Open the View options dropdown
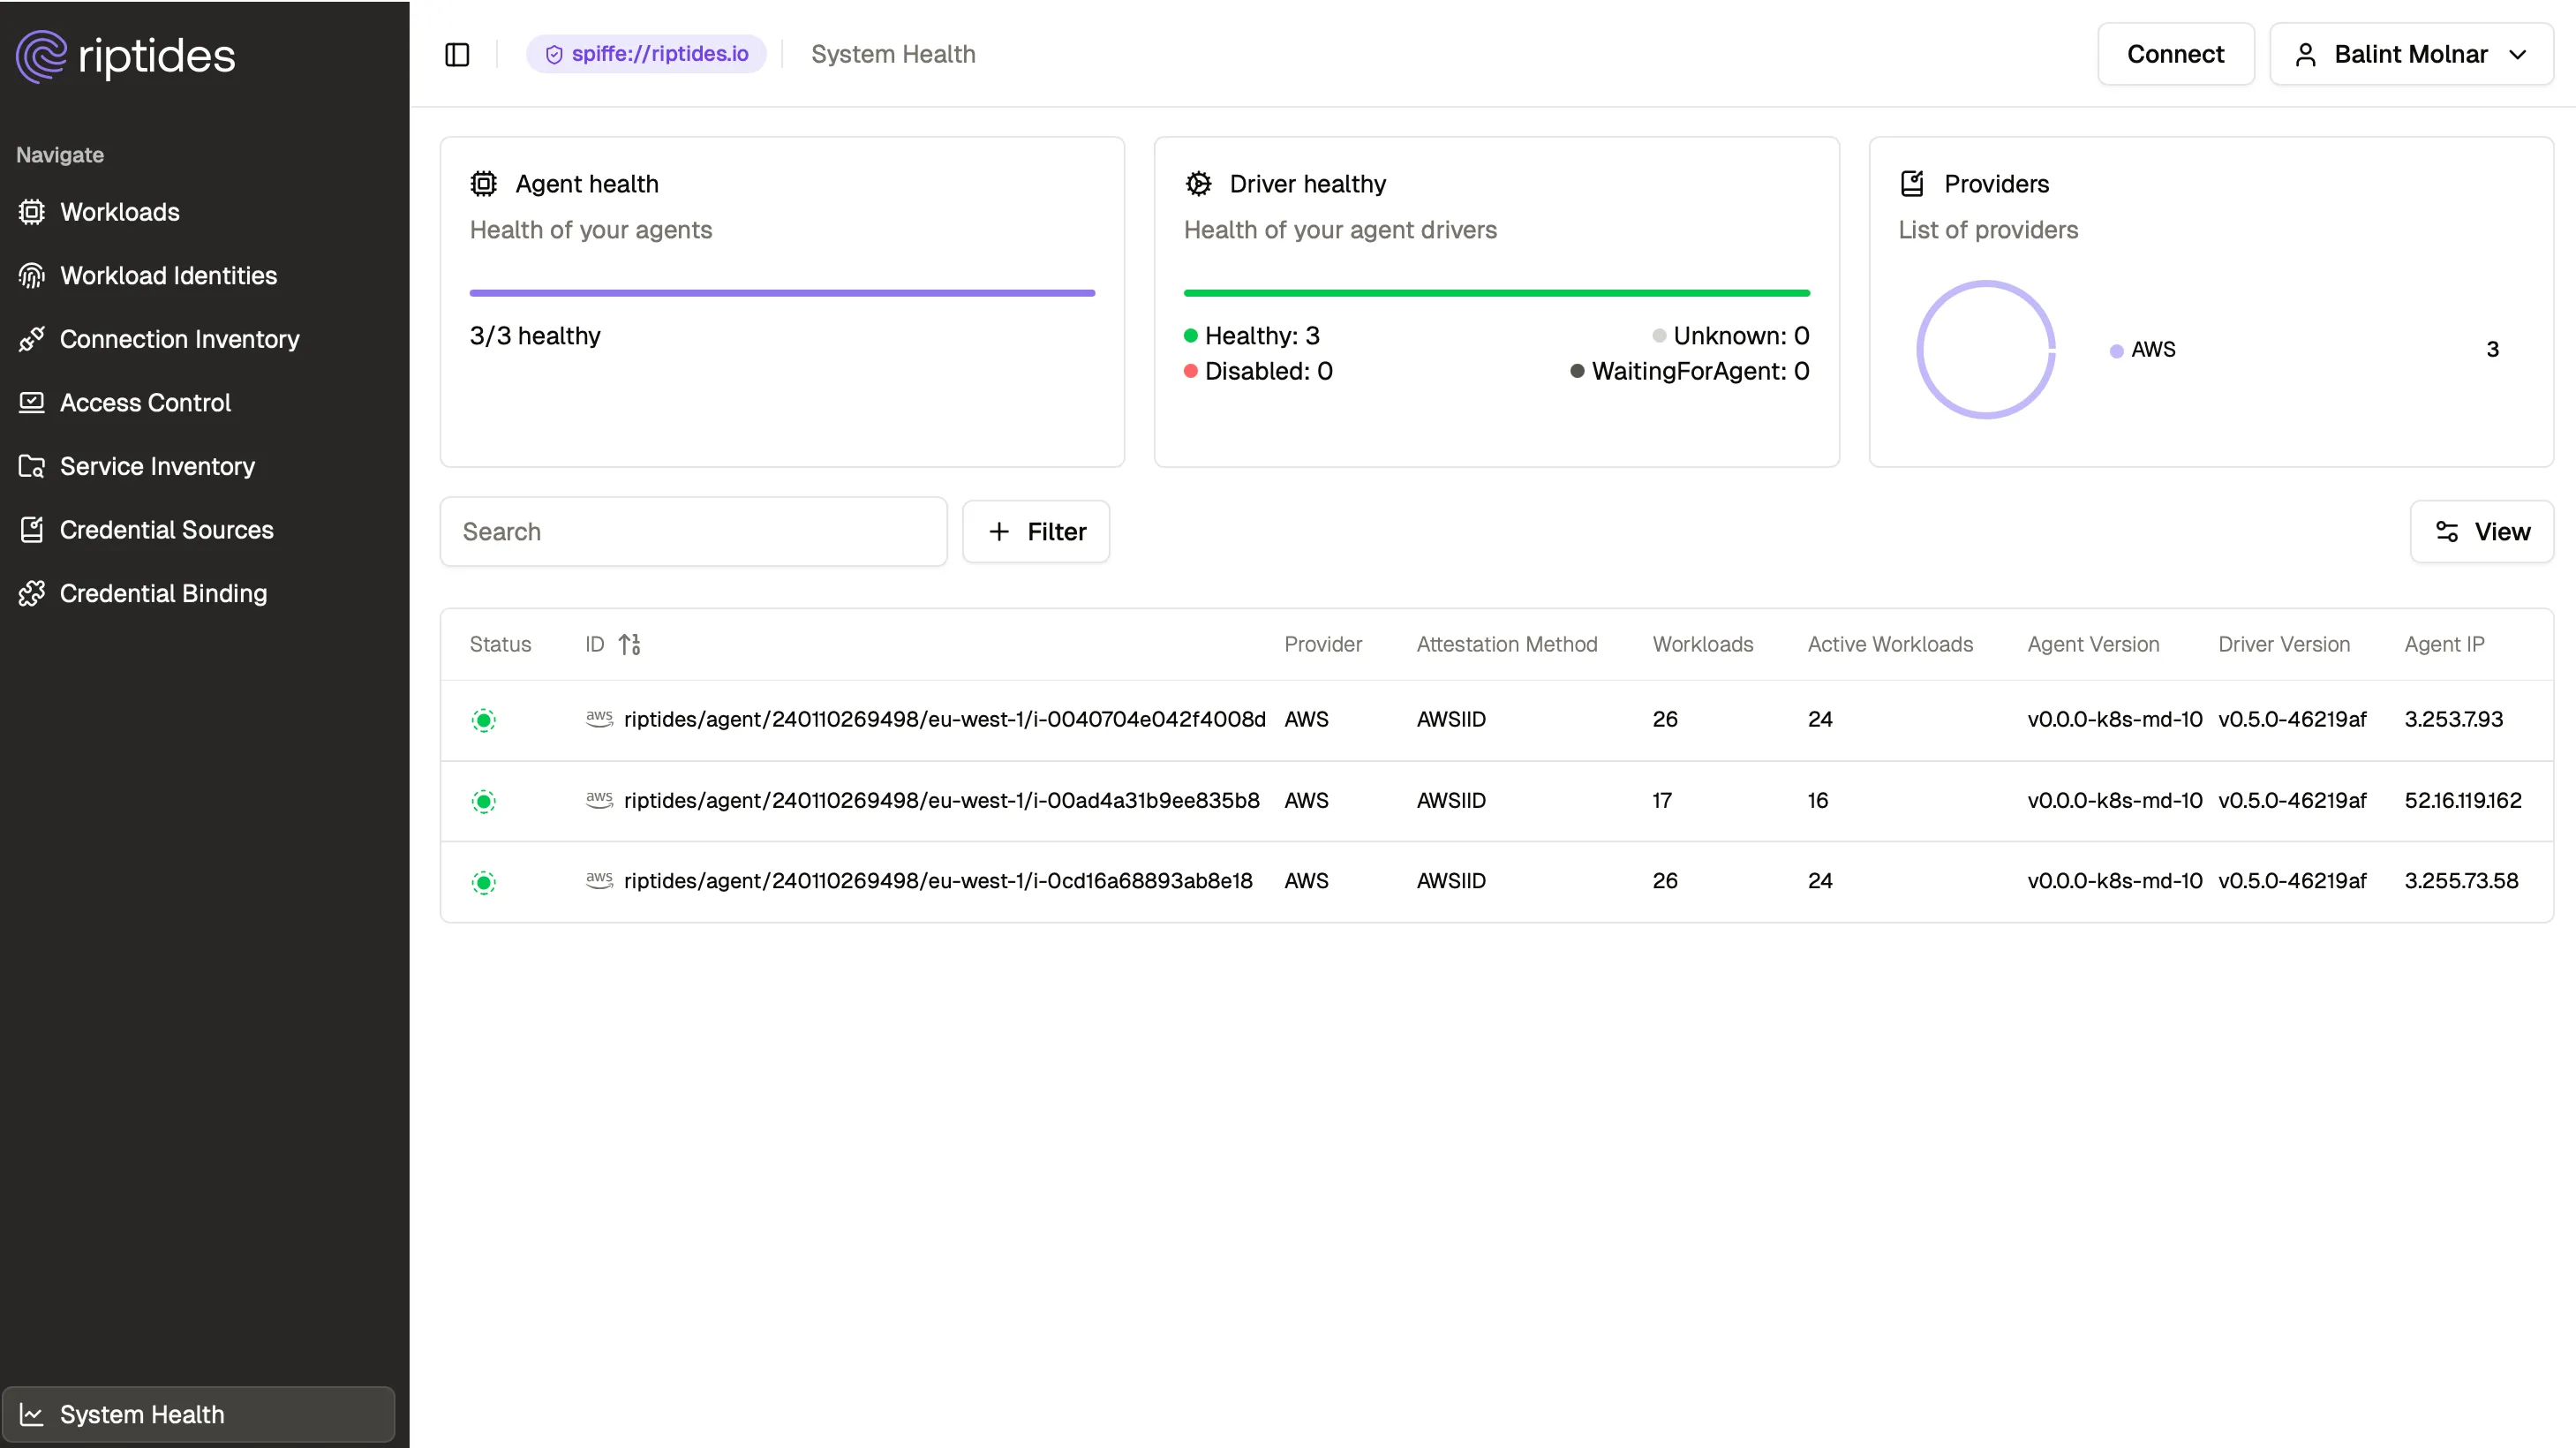2576x1448 pixels. click(2481, 531)
